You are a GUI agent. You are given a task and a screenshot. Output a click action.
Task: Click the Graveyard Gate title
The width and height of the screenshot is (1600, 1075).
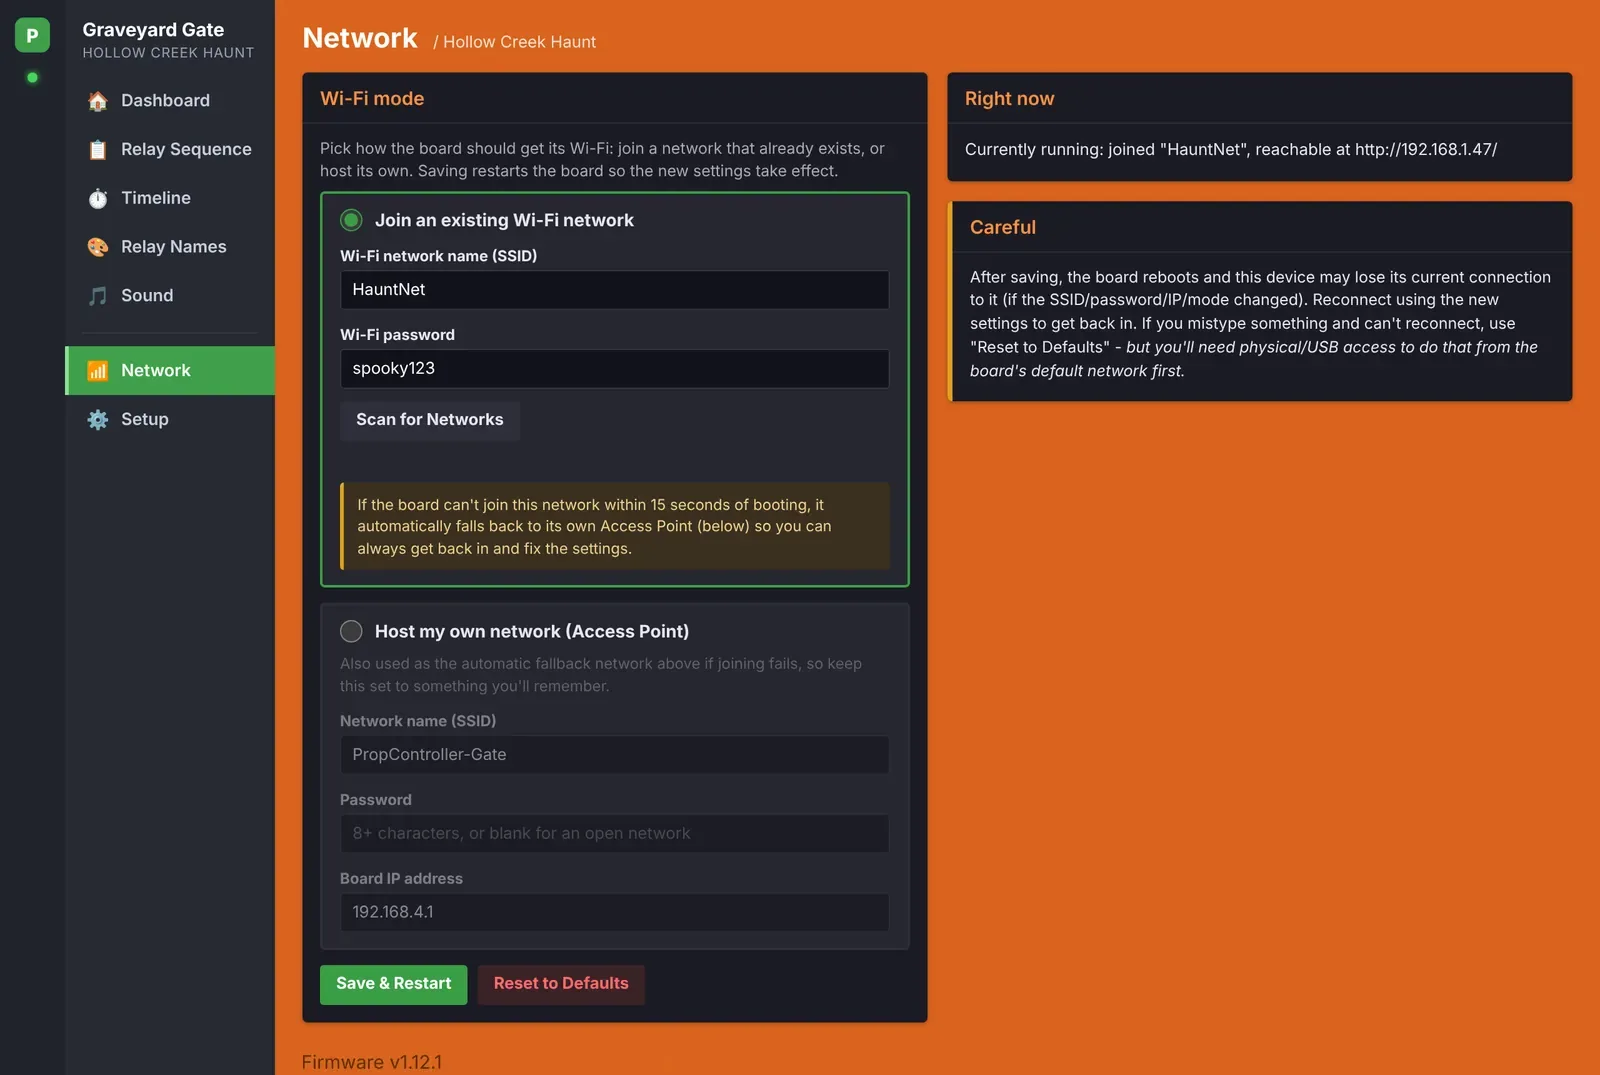[x=153, y=30]
